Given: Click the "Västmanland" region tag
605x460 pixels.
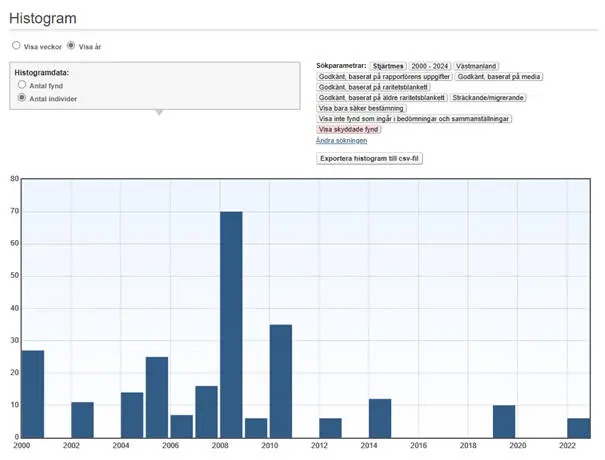Looking at the screenshot, I should (x=476, y=66).
